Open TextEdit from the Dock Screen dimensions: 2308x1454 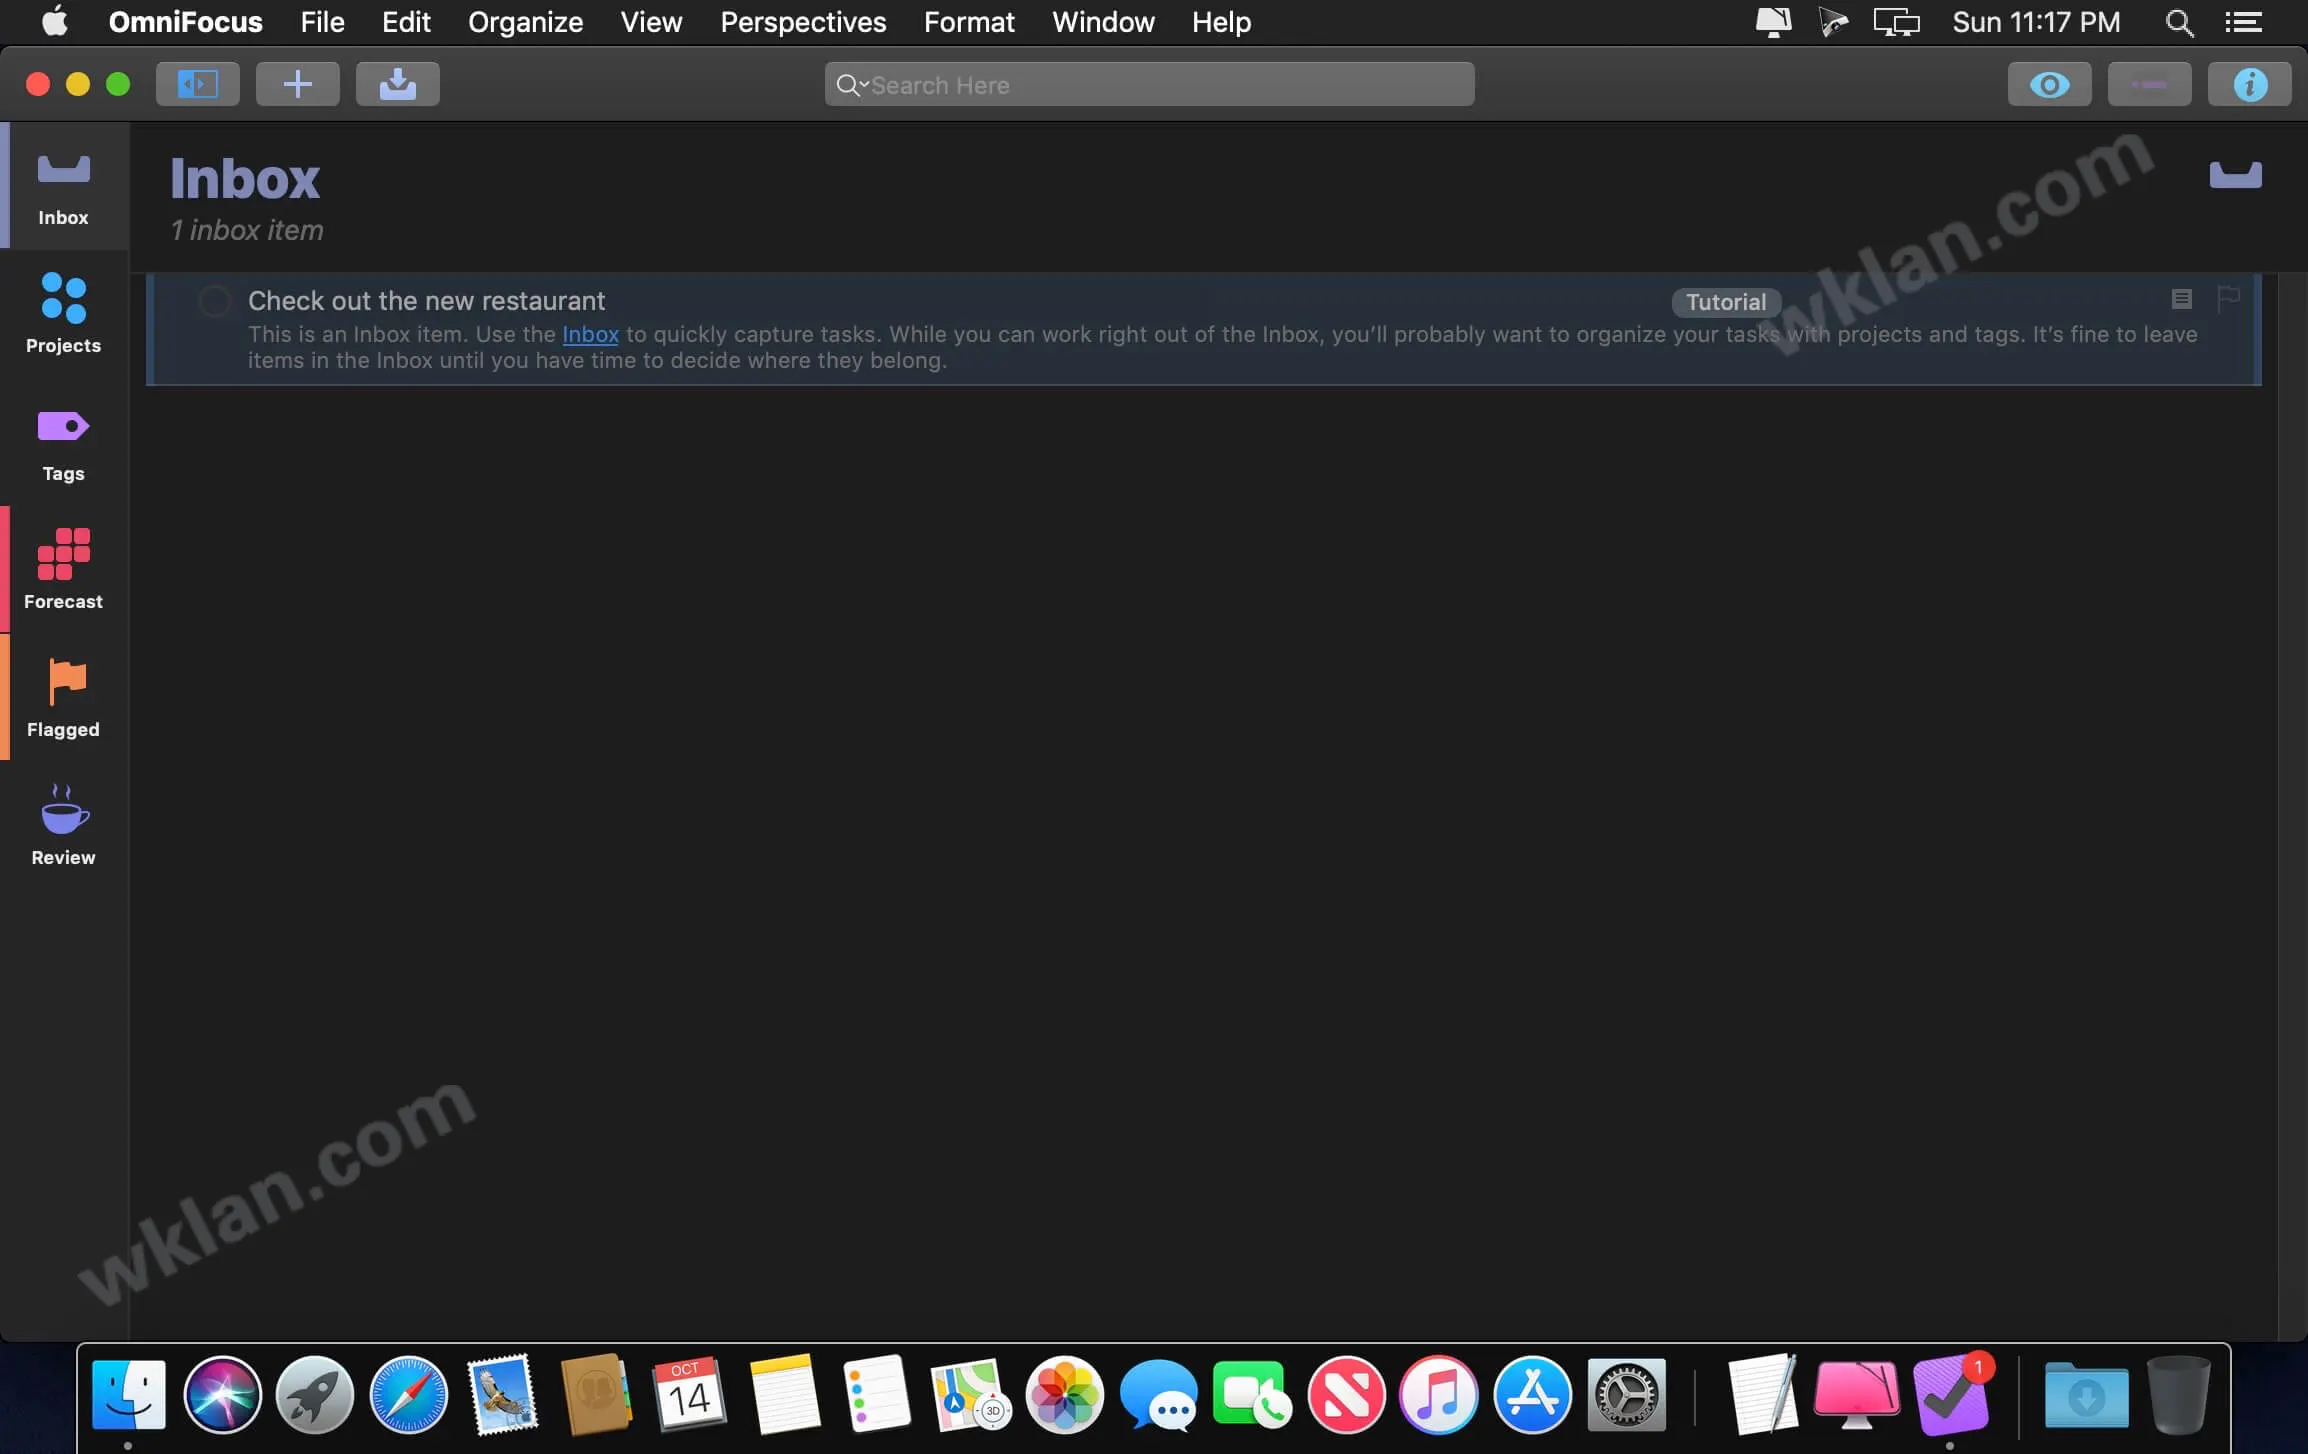pyautogui.click(x=1763, y=1394)
